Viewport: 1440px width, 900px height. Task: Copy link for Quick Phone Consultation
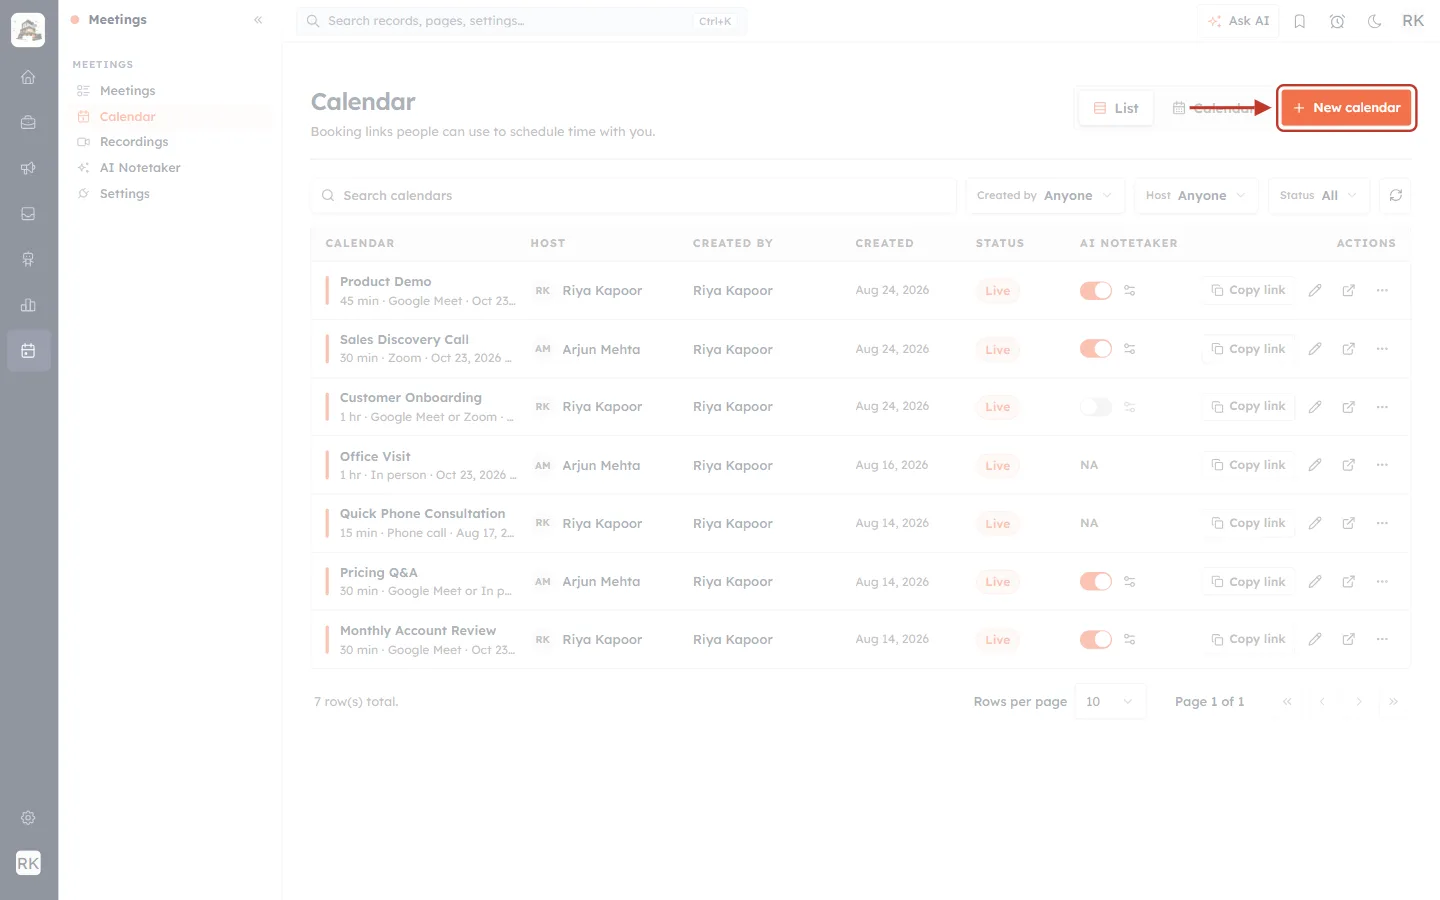1248,523
